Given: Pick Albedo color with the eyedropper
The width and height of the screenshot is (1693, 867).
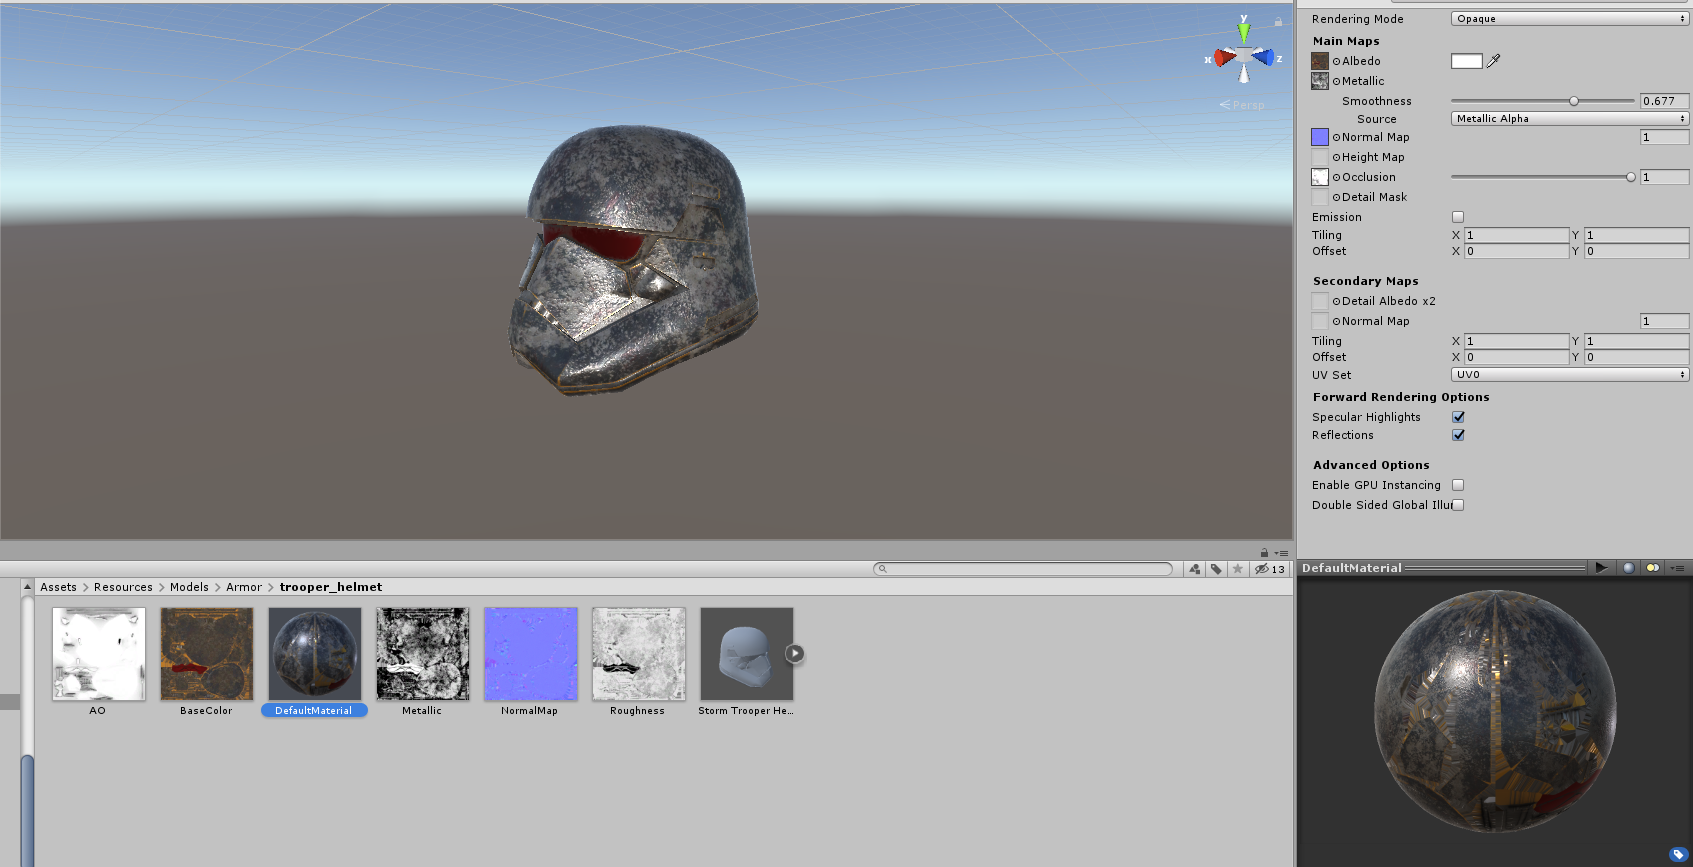Looking at the screenshot, I should pyautogui.click(x=1494, y=61).
